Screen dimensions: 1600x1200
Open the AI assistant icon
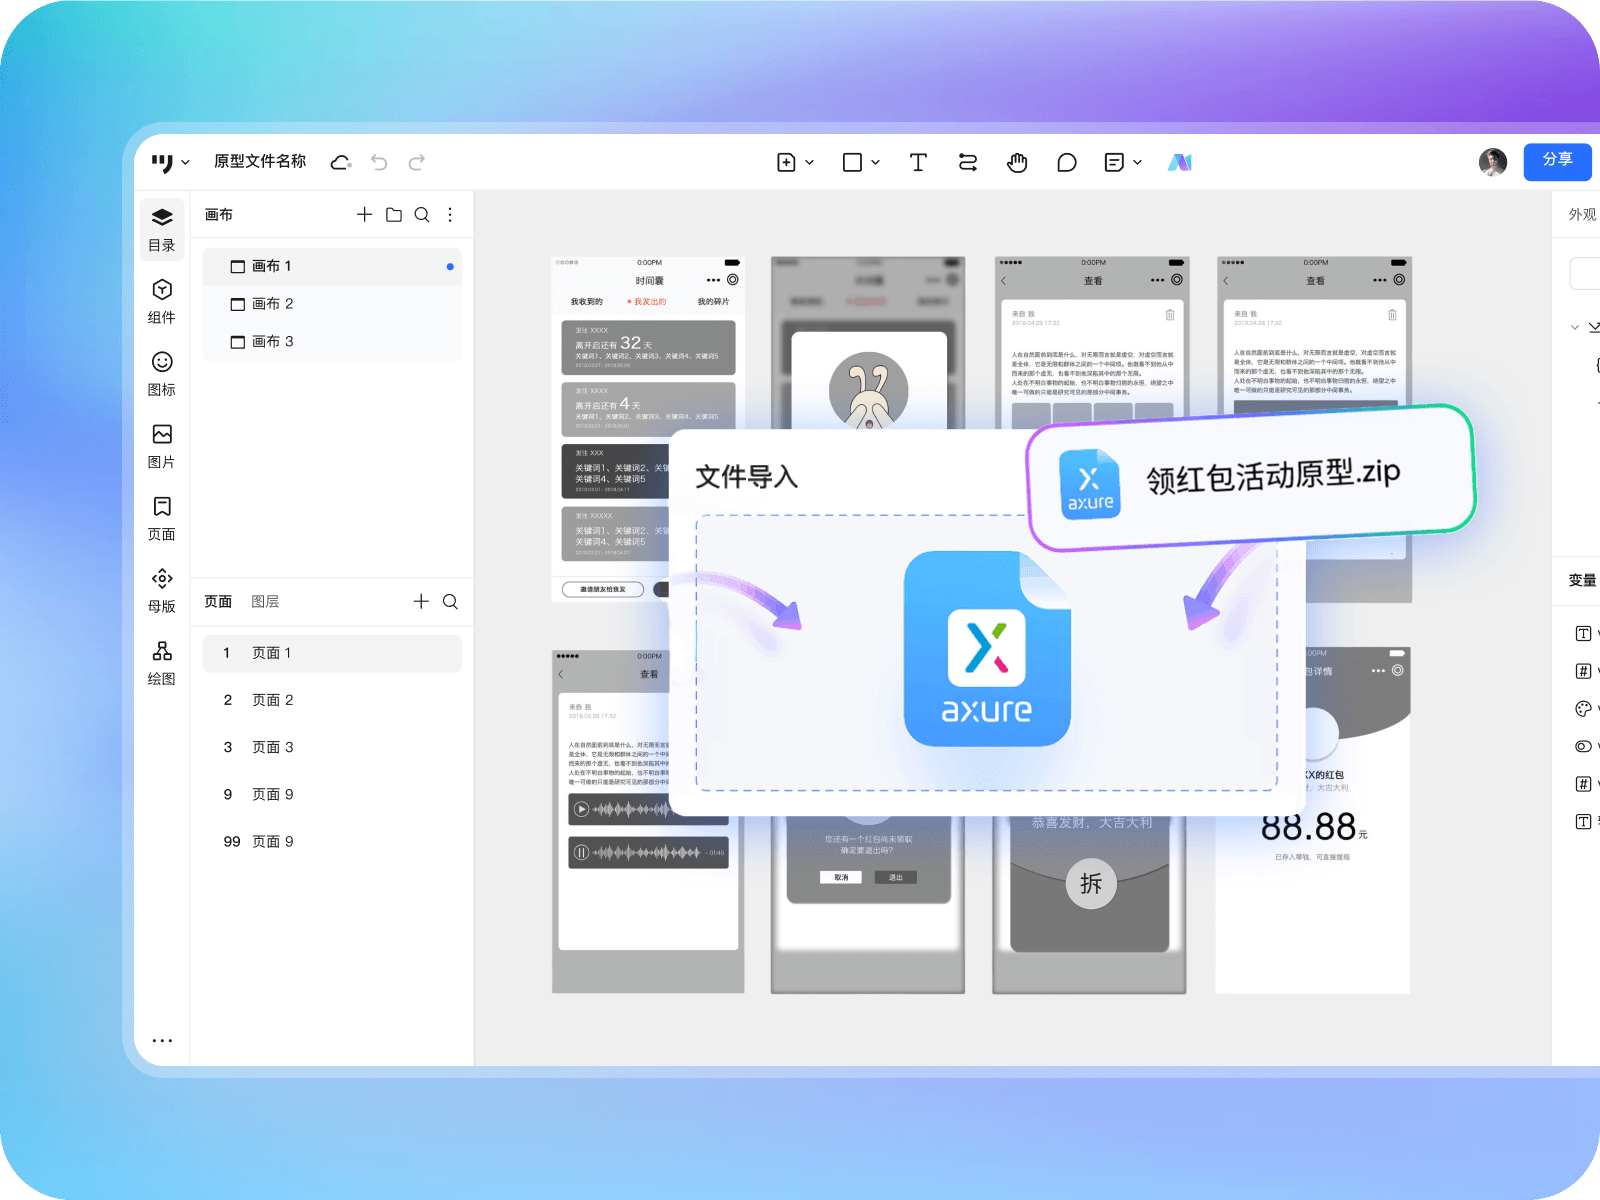[x=1180, y=162]
